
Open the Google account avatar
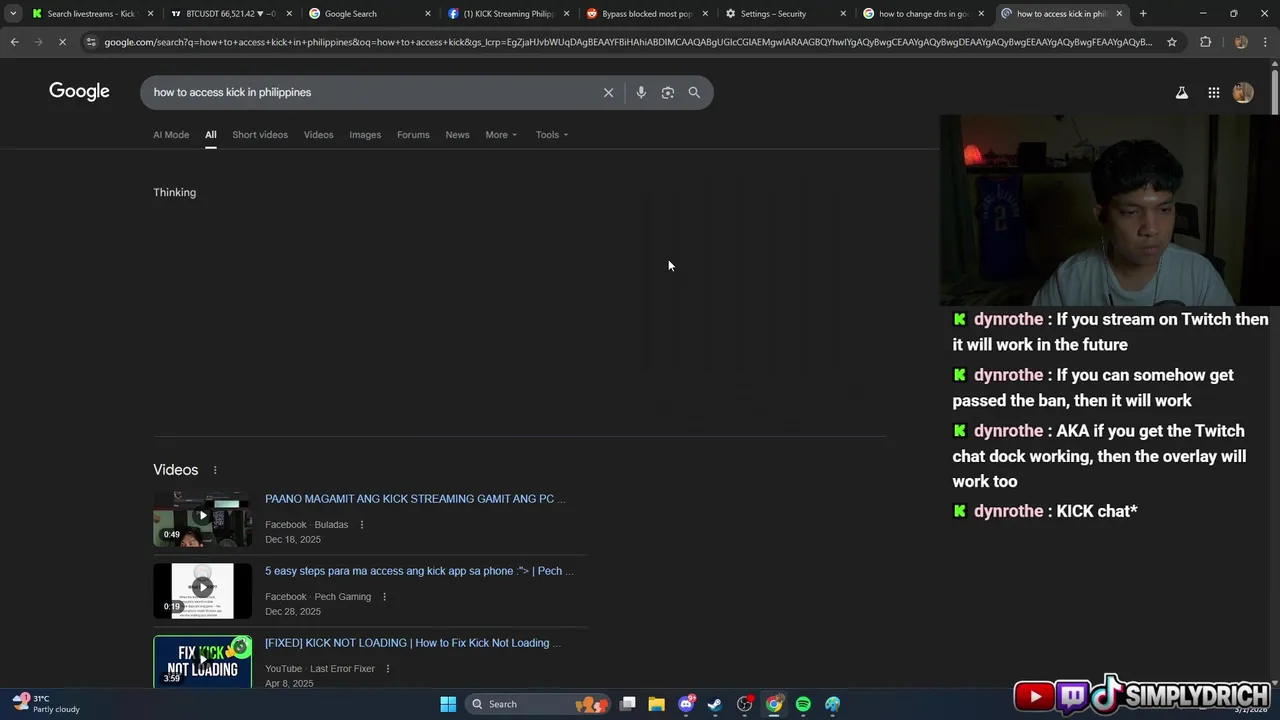(x=1243, y=92)
